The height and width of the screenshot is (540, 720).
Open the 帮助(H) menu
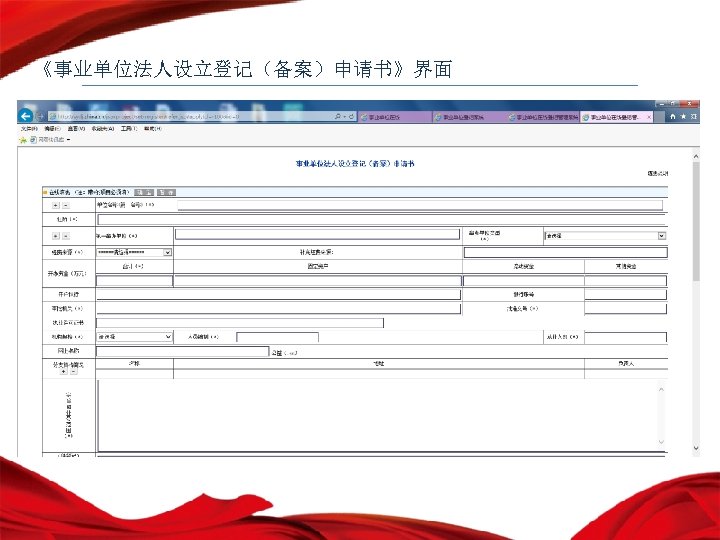(152, 129)
